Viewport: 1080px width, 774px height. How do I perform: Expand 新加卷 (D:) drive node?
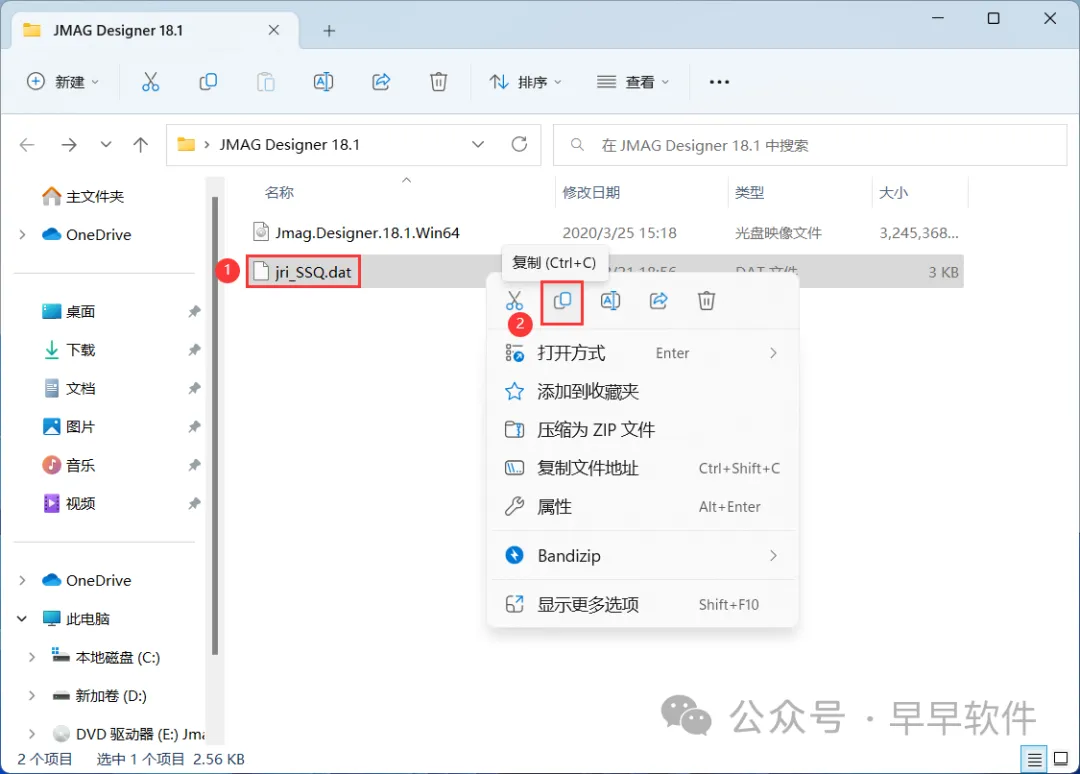click(x=32, y=695)
